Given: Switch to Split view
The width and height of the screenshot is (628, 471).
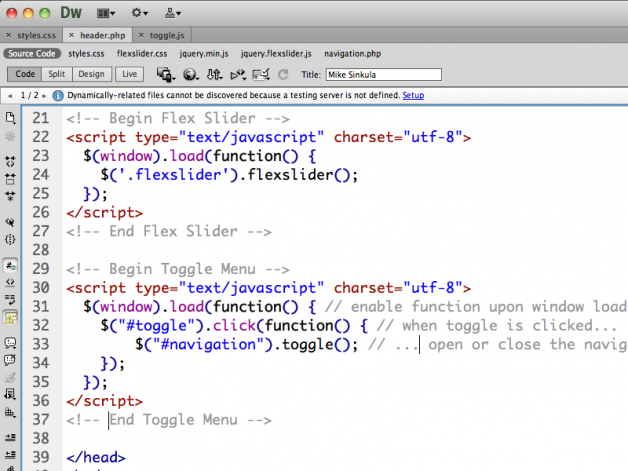Looking at the screenshot, I should pos(56,74).
